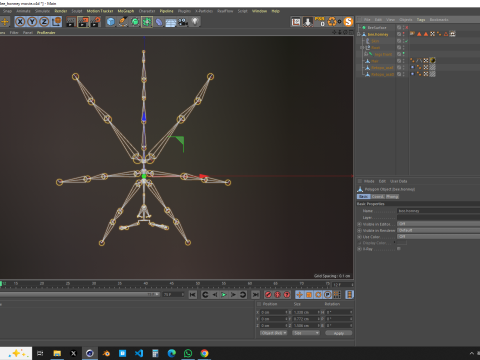The width and height of the screenshot is (480, 360).
Task: Go to end of animation
Action: (255, 295)
